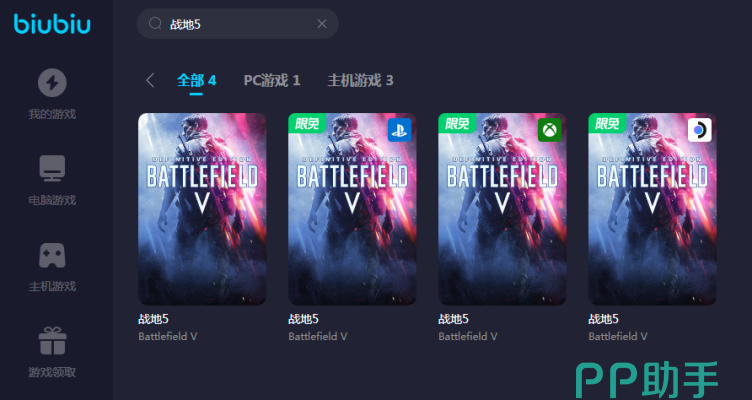Select the 全部 4 tab
The image size is (752, 400).
(197, 80)
